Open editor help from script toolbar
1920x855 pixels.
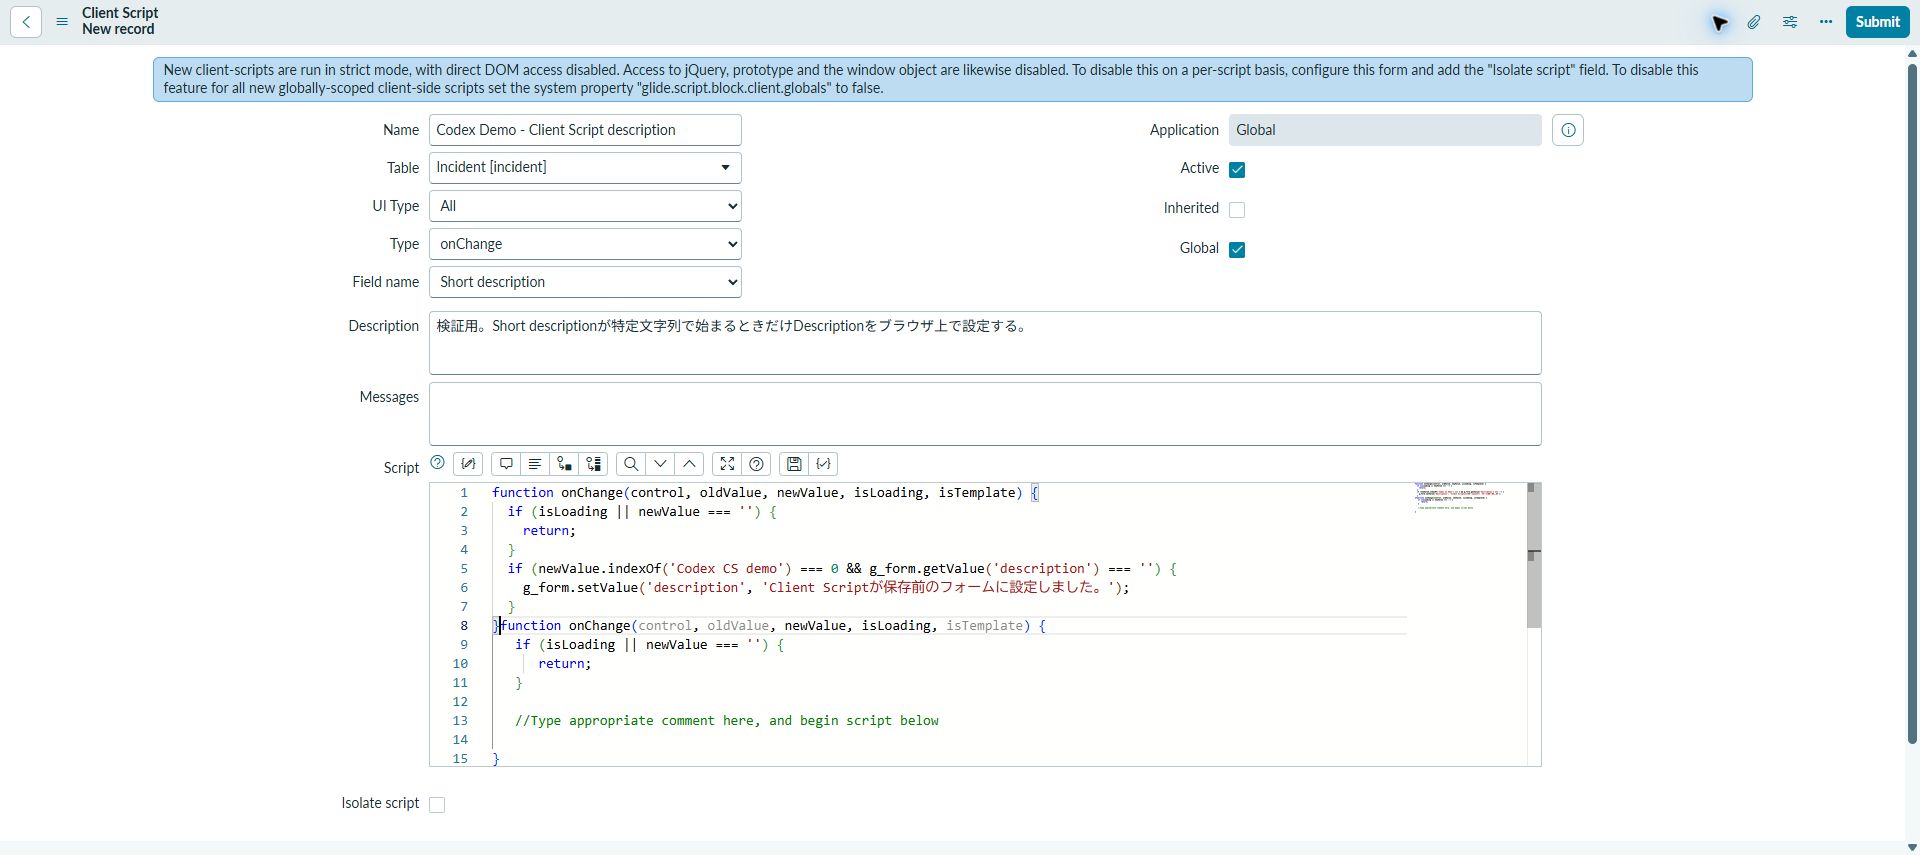pos(757,464)
